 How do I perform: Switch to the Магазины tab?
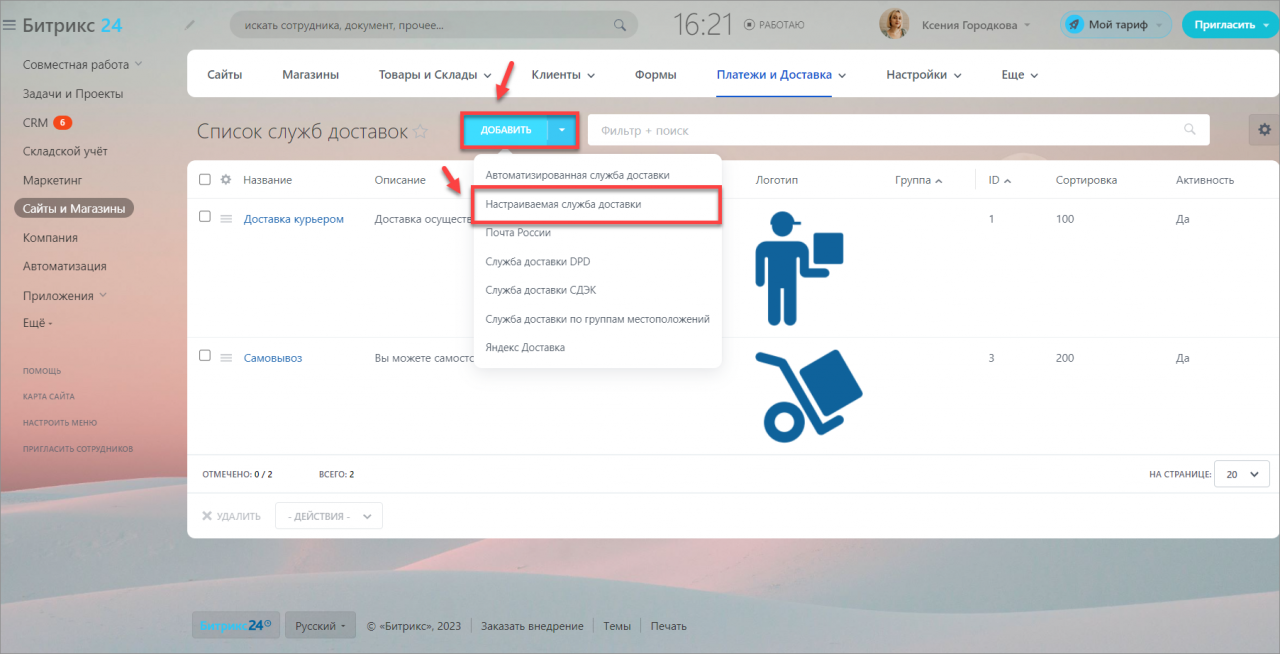coord(310,75)
